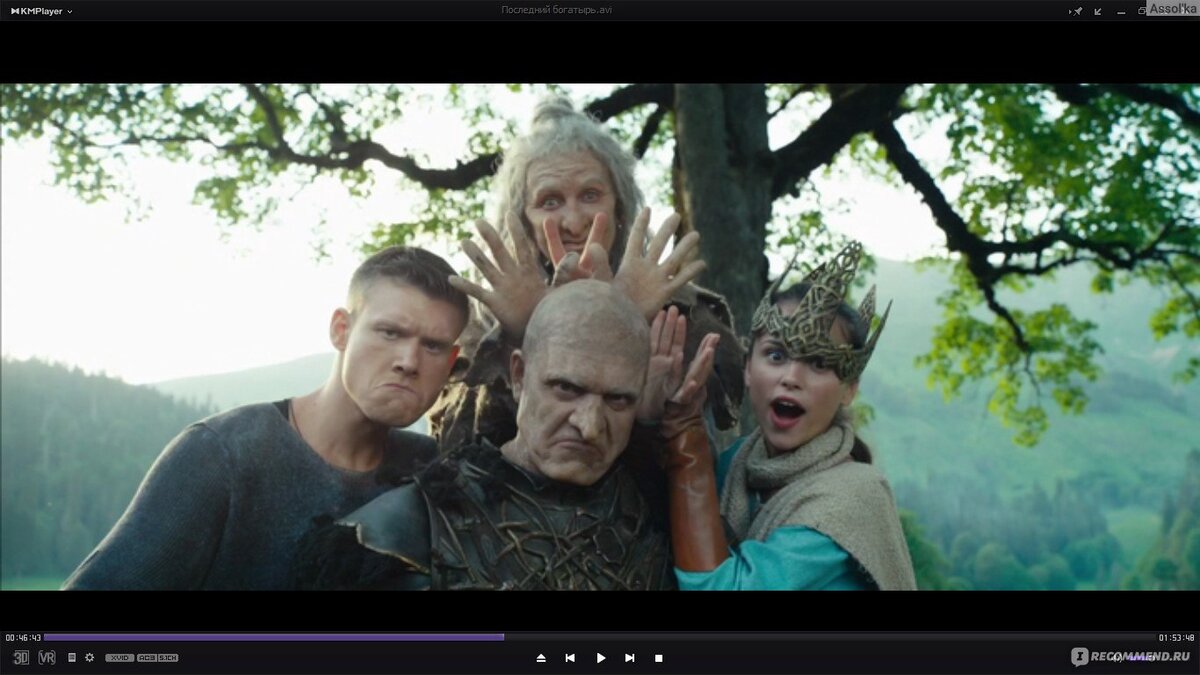1200x675 pixels.
Task: Click the total duration 01:53:48
Action: click(1176, 638)
